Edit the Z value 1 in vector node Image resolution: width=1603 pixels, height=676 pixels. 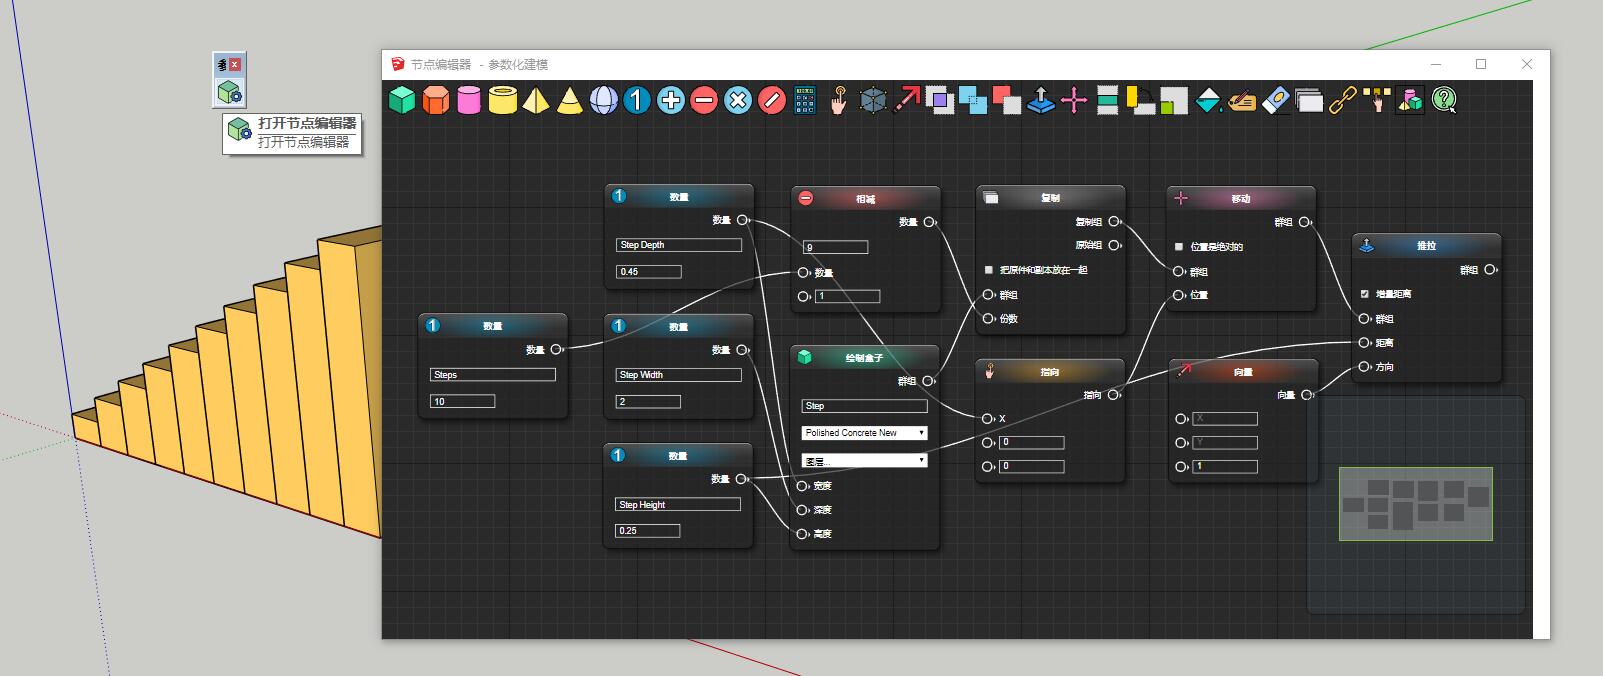[x=1225, y=467]
